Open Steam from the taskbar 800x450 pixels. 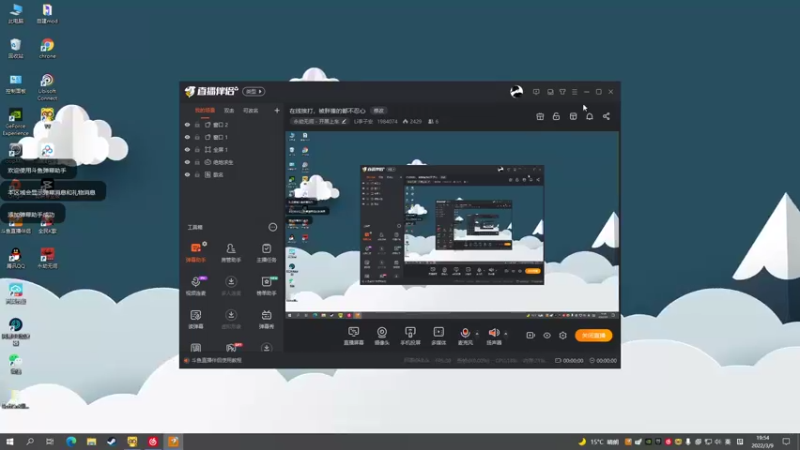tap(112, 442)
